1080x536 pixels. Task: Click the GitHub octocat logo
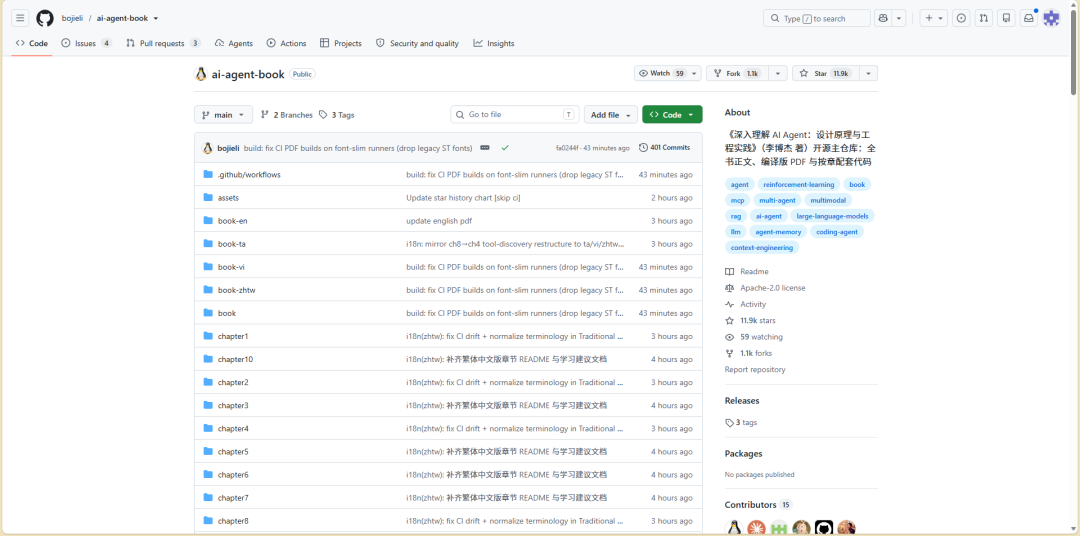(45, 19)
